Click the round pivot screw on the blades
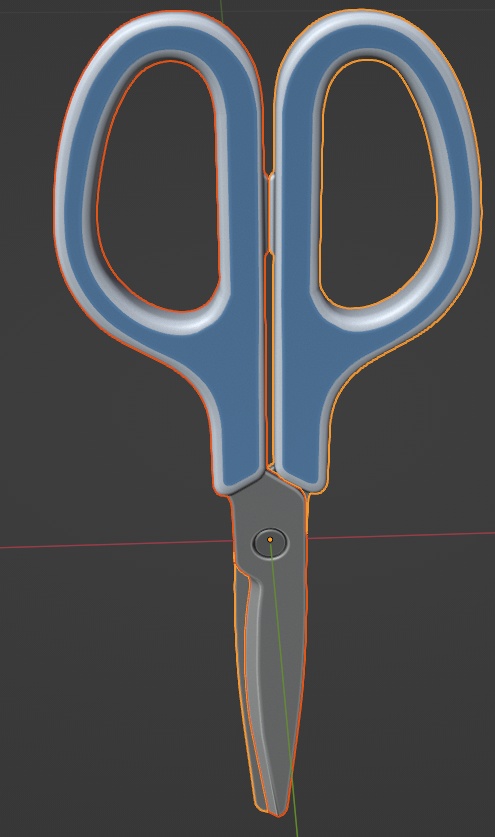 (x=270, y=542)
